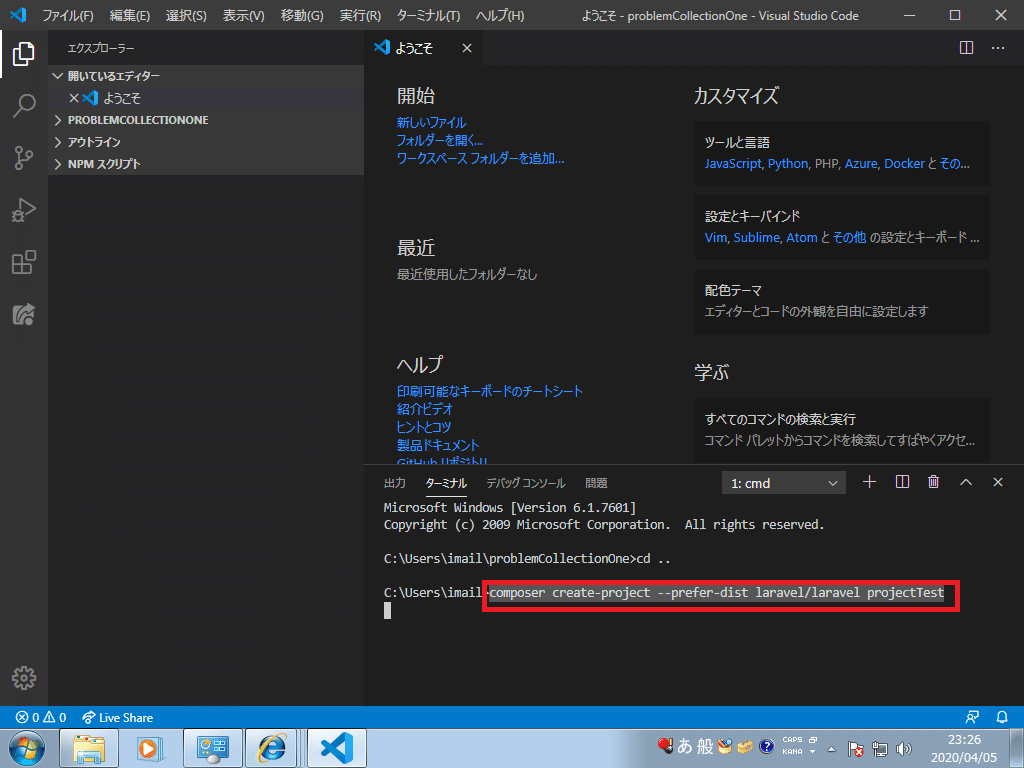Open the ヒントとコツ link

click(x=424, y=426)
